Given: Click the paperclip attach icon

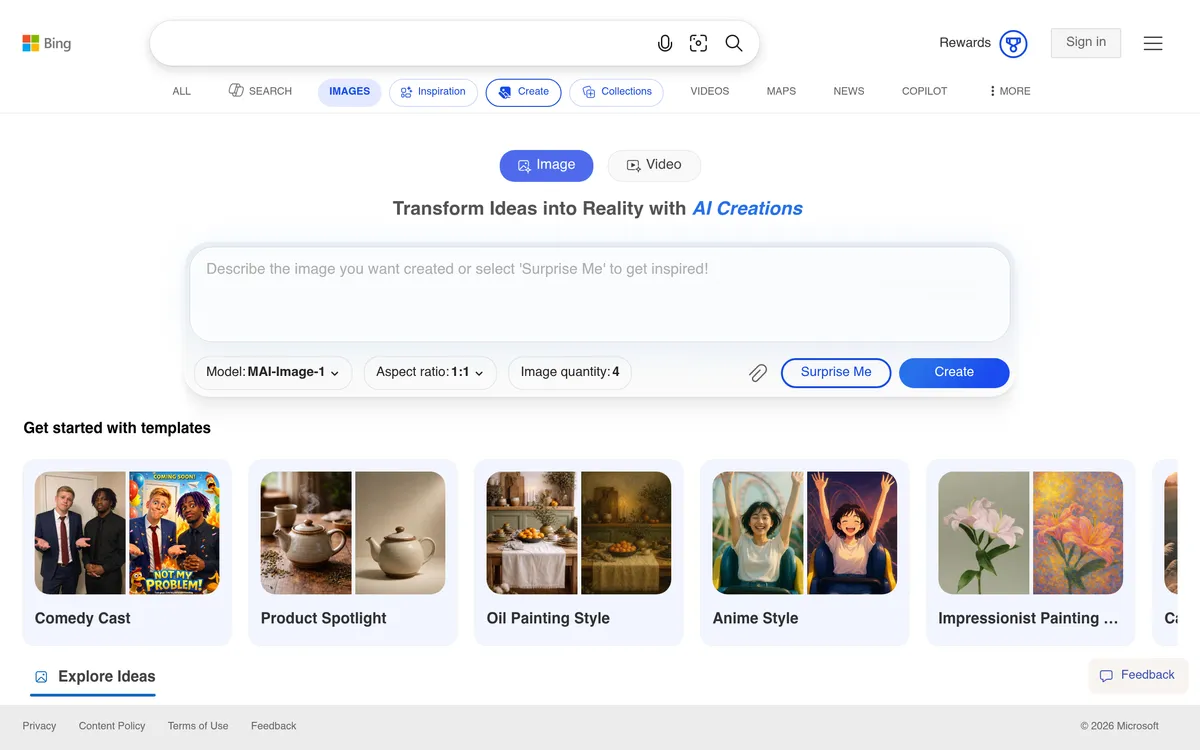Looking at the screenshot, I should (x=758, y=373).
